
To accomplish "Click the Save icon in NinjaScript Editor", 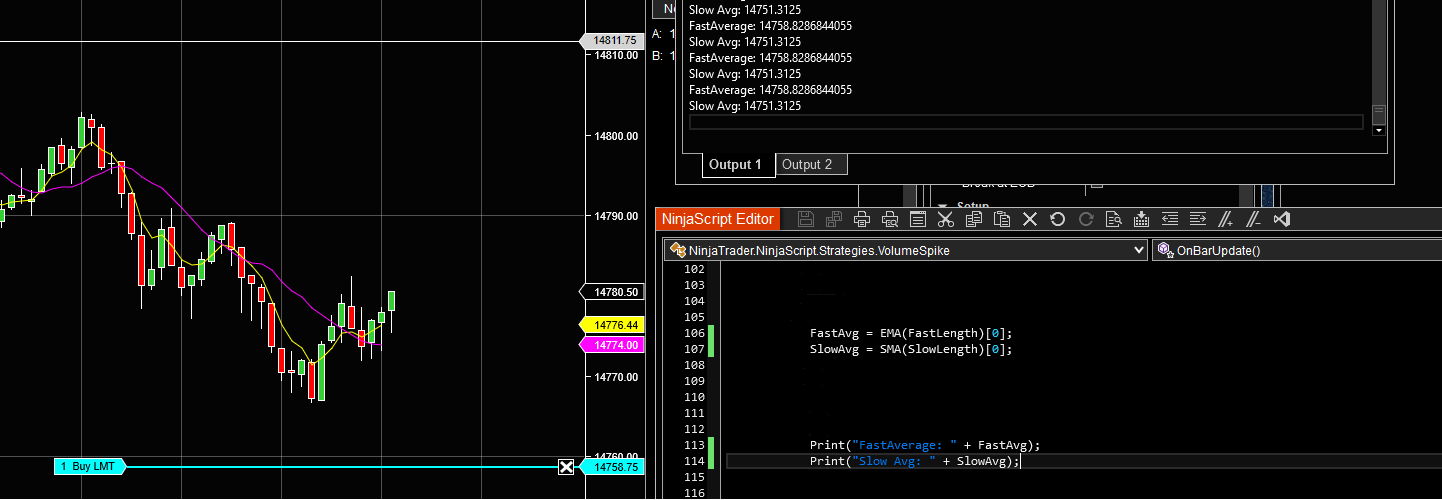I will 806,219.
